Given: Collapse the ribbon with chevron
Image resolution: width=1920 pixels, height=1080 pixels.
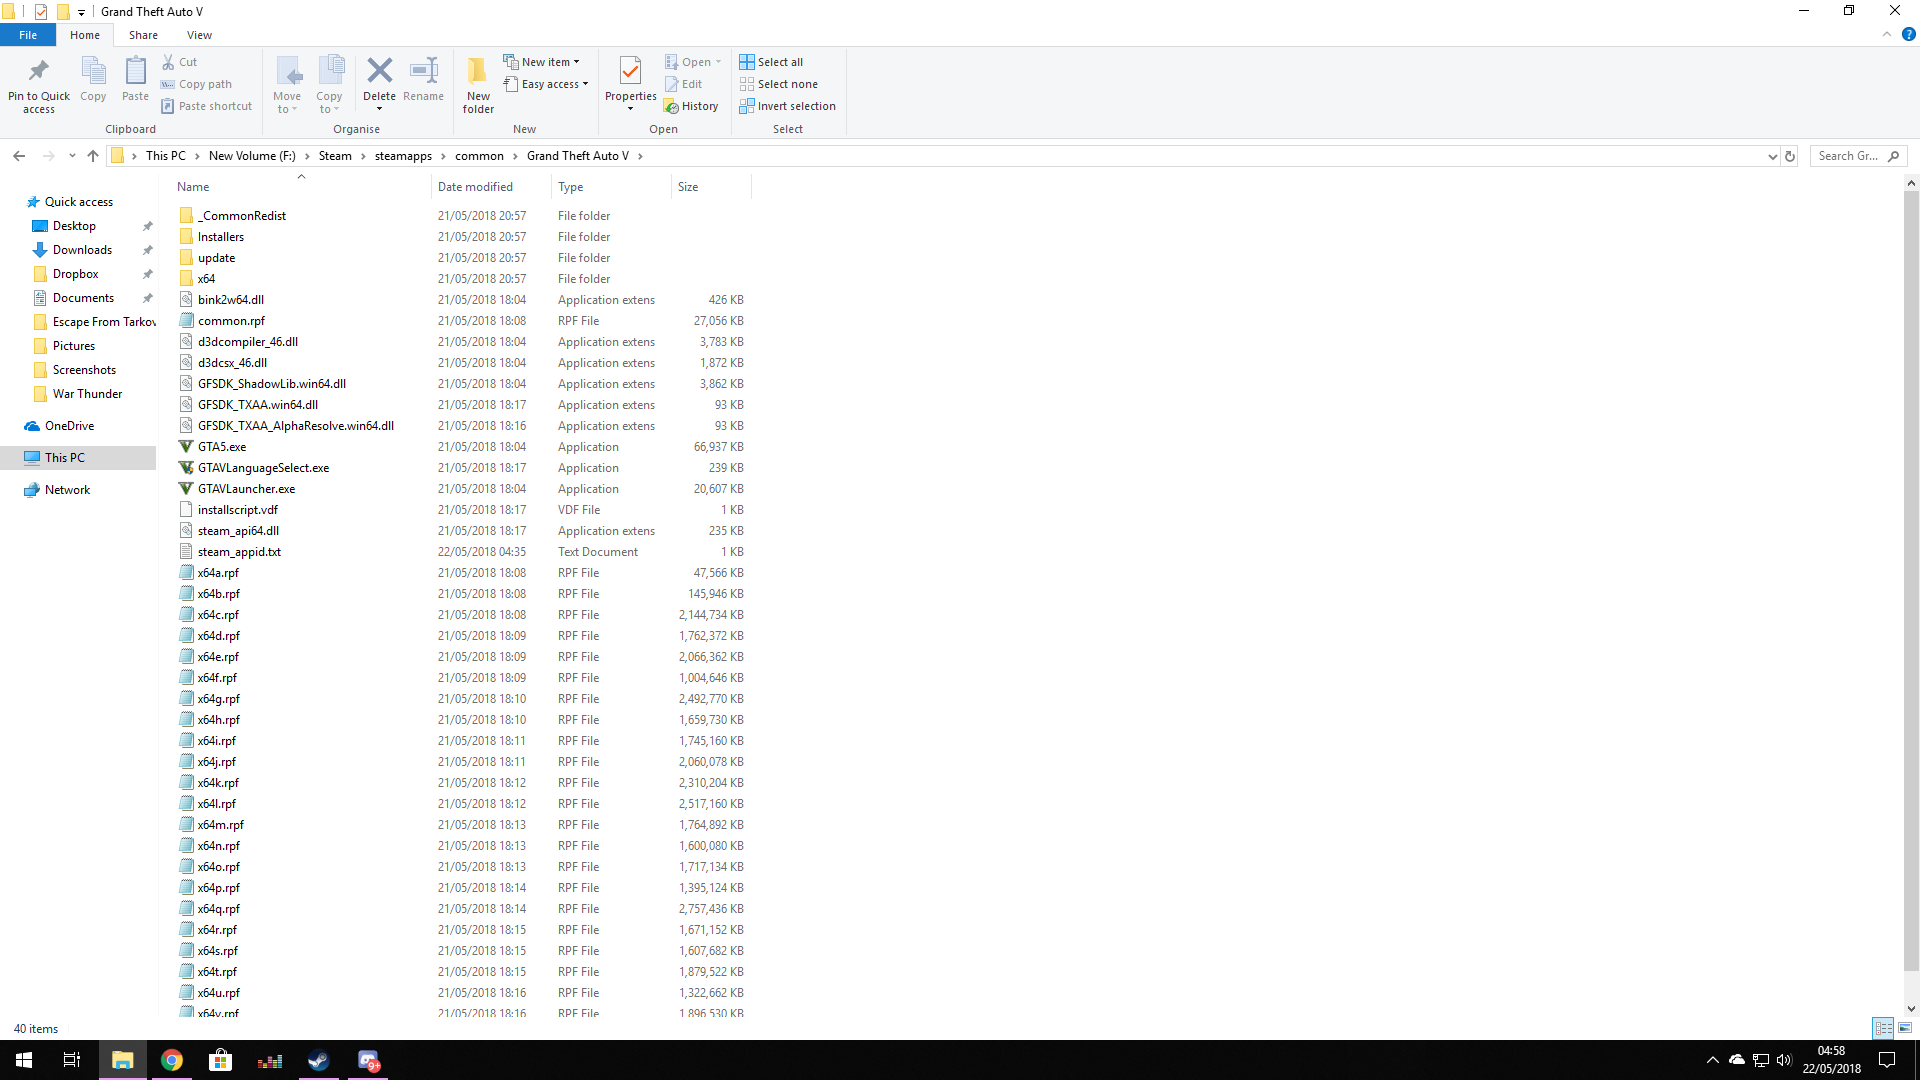Looking at the screenshot, I should pos(1887,34).
